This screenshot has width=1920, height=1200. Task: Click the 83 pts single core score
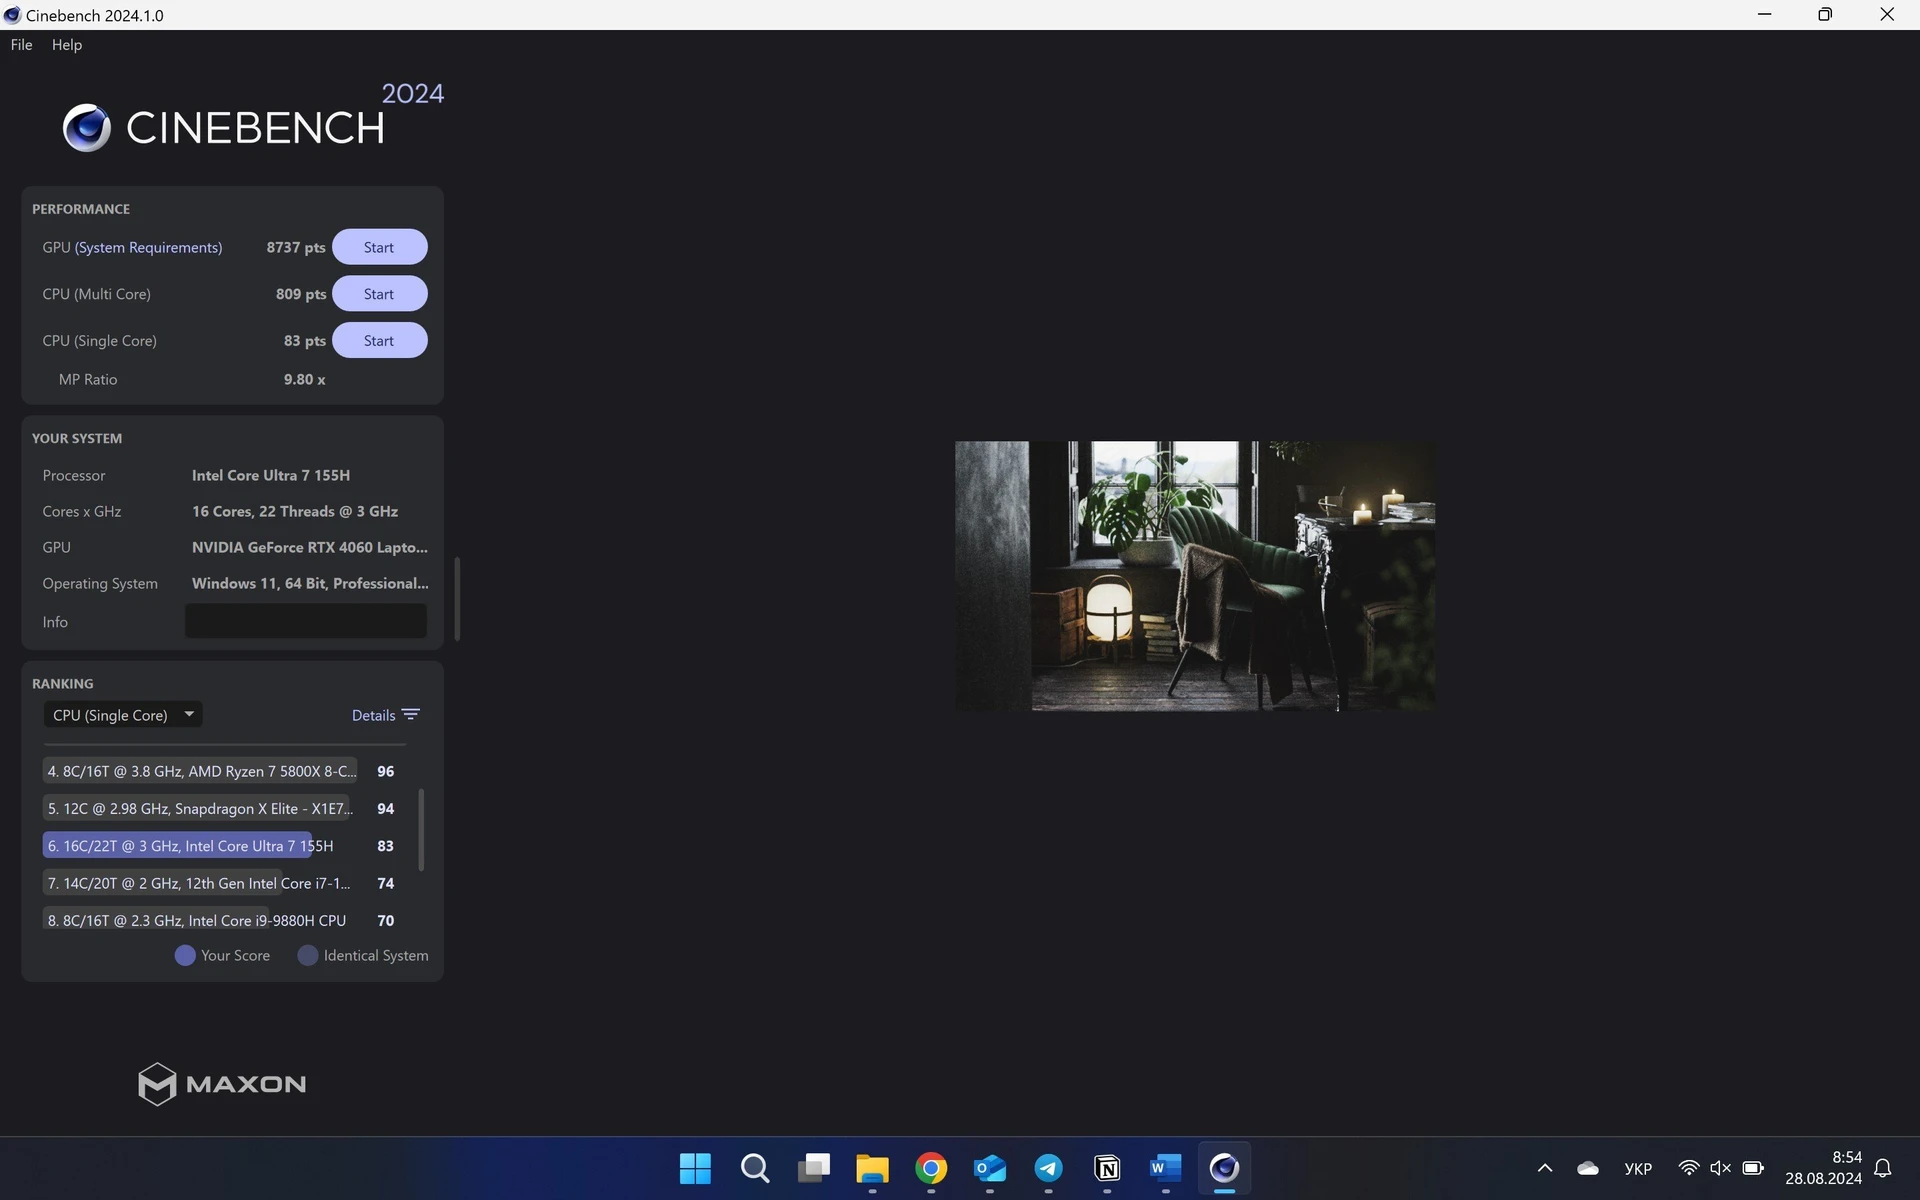tap(305, 341)
